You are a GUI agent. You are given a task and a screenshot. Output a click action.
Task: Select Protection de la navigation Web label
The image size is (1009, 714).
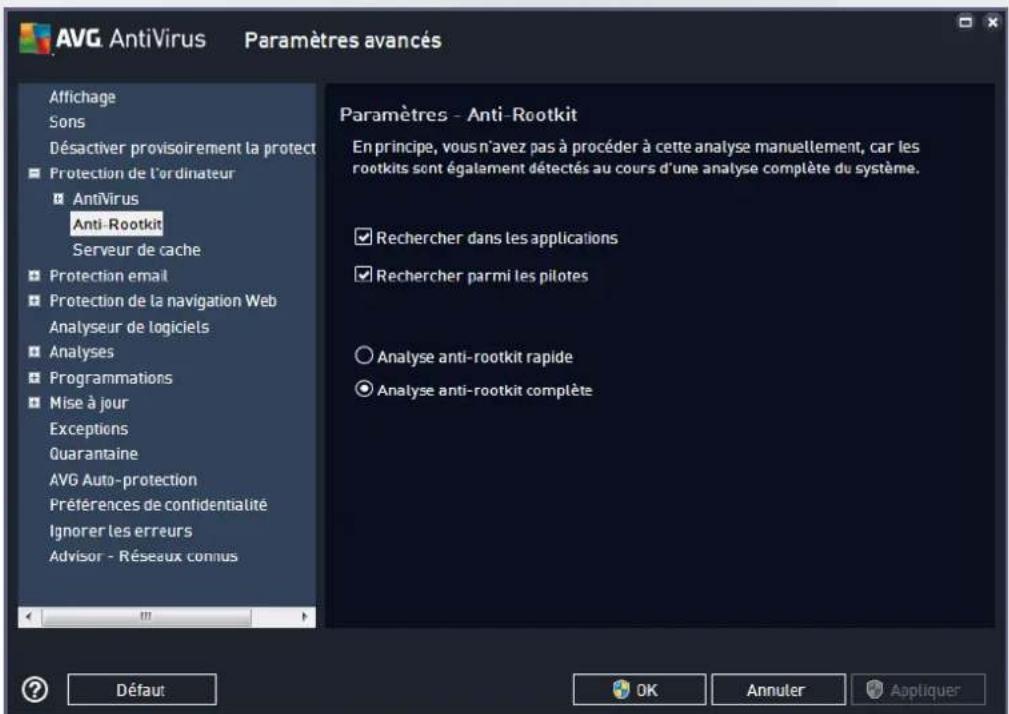click(162, 301)
